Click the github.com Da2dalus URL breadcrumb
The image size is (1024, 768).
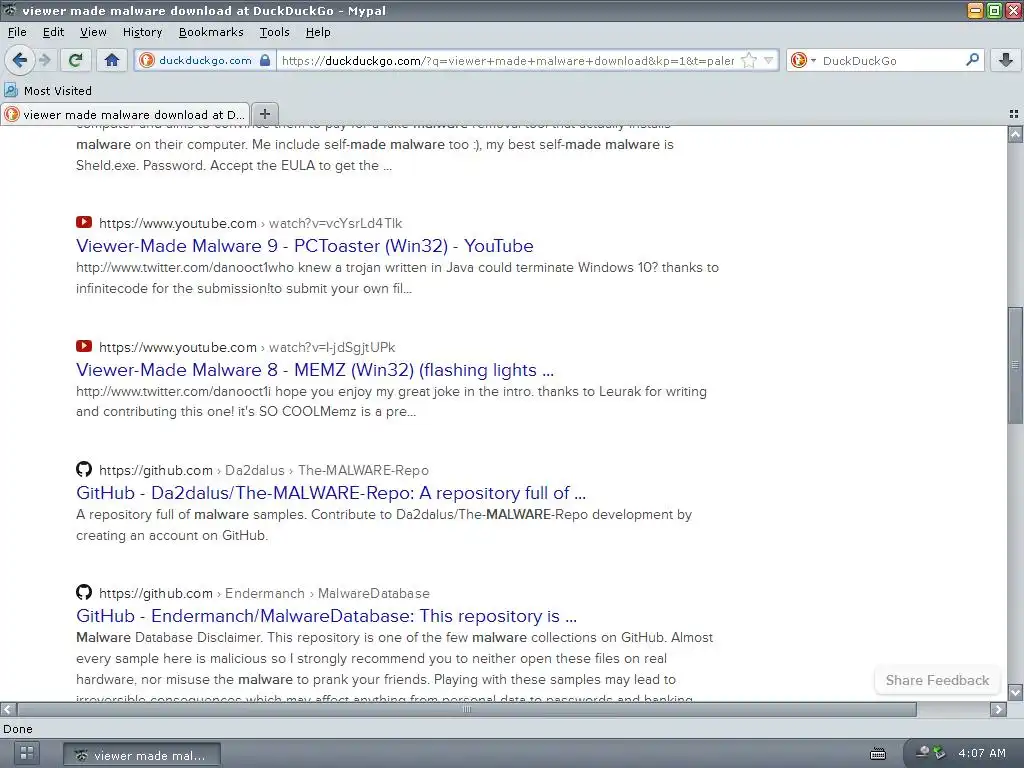pyautogui.click(x=264, y=470)
